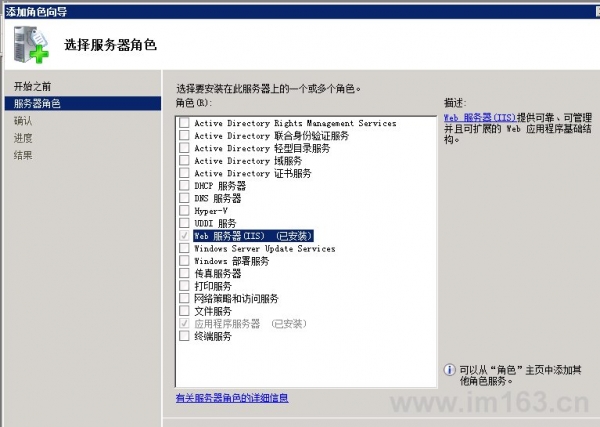
Task: Tick the Active Directory 轻型目录服务 checkbox
Action: pos(184,148)
